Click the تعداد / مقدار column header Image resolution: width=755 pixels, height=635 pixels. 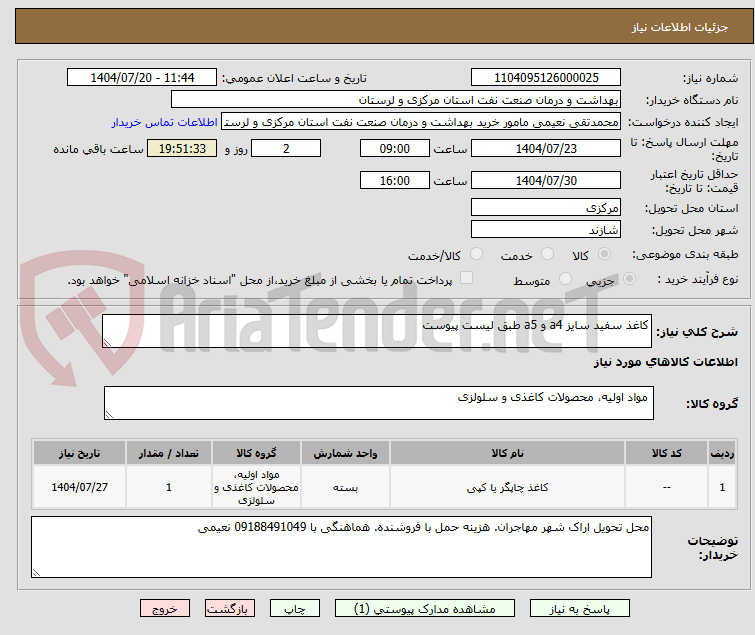169,453
